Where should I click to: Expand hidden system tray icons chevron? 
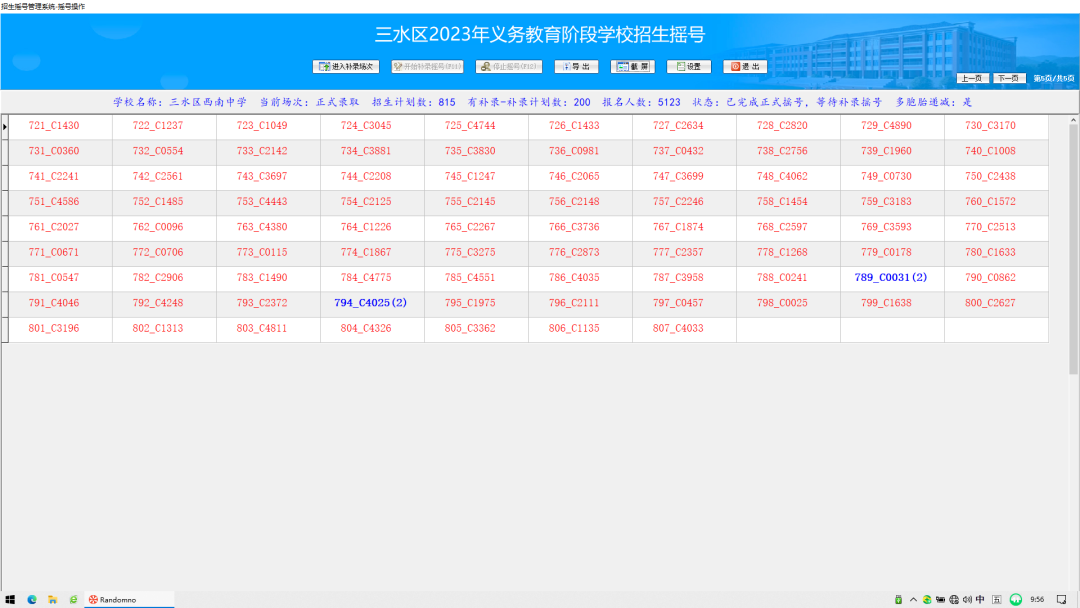[913, 600]
